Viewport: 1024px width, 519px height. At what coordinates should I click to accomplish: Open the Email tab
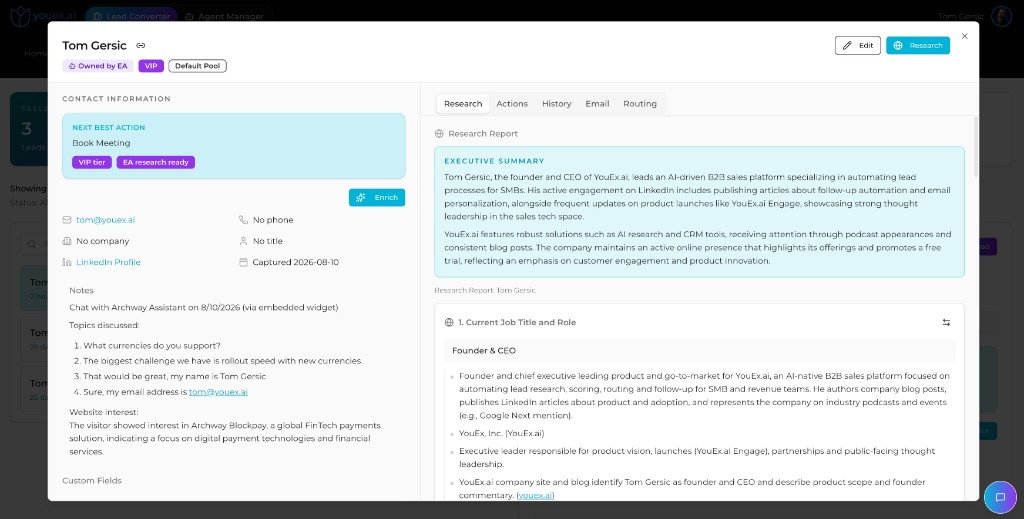tap(597, 104)
